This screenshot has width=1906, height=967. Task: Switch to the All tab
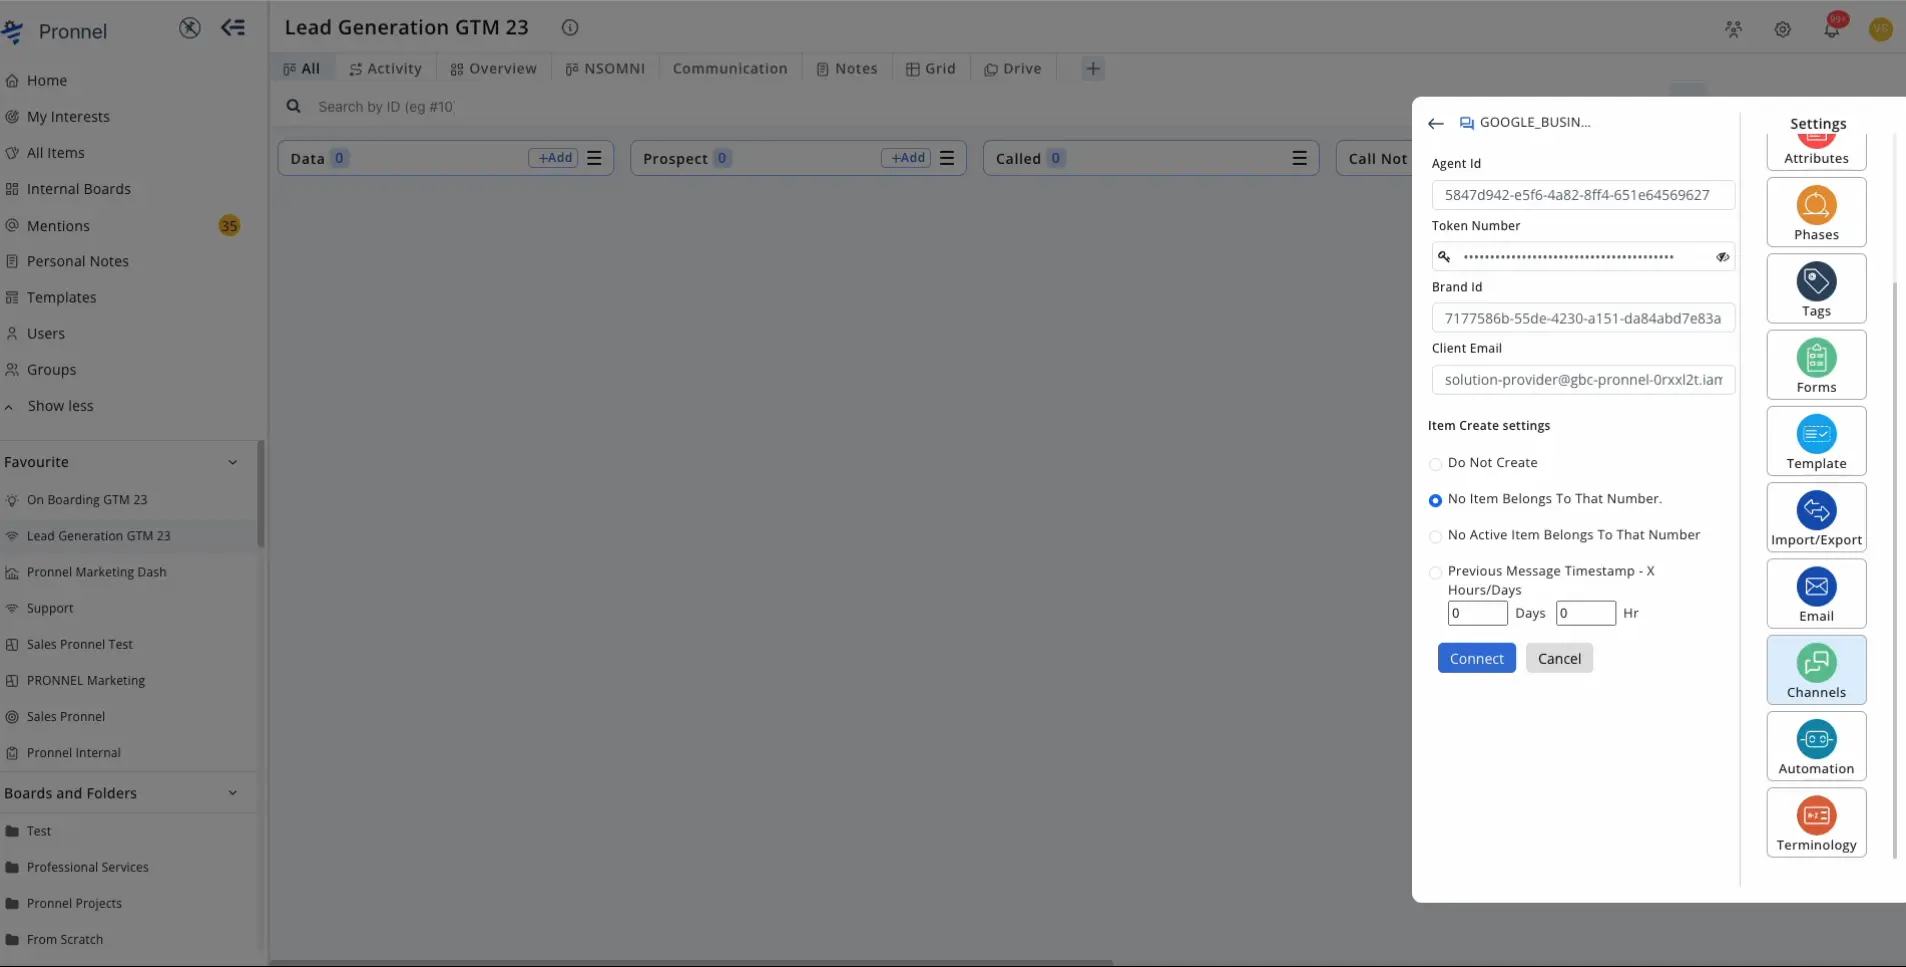tap(301, 69)
